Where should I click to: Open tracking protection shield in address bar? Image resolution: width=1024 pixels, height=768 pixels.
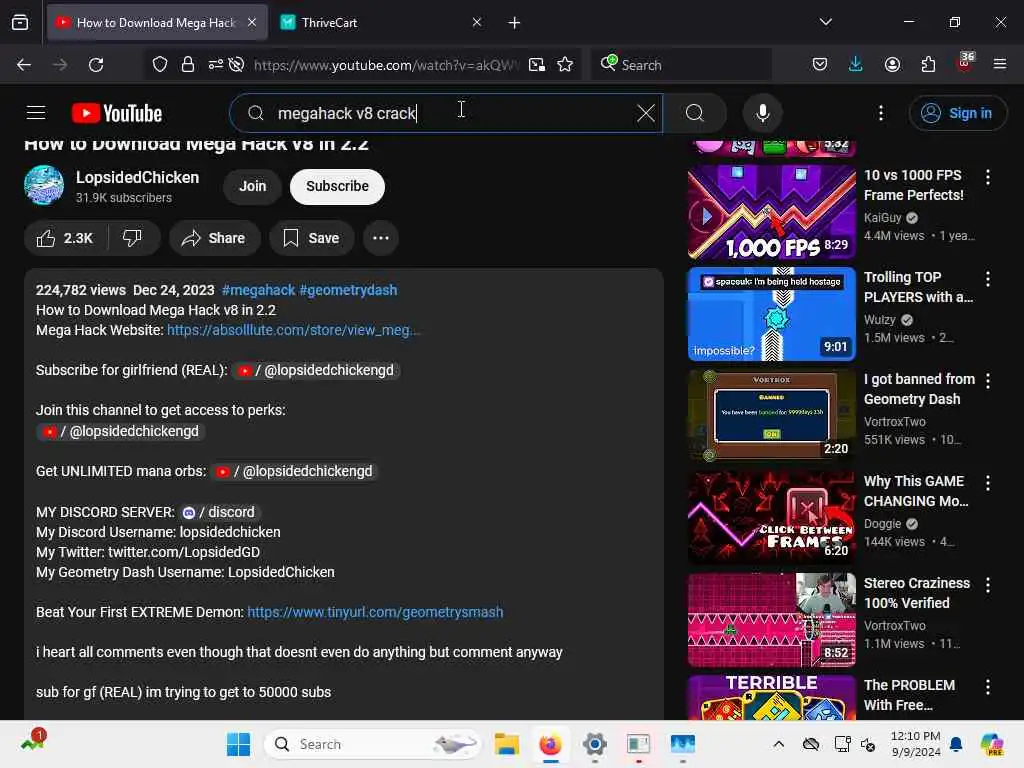[x=159, y=65]
